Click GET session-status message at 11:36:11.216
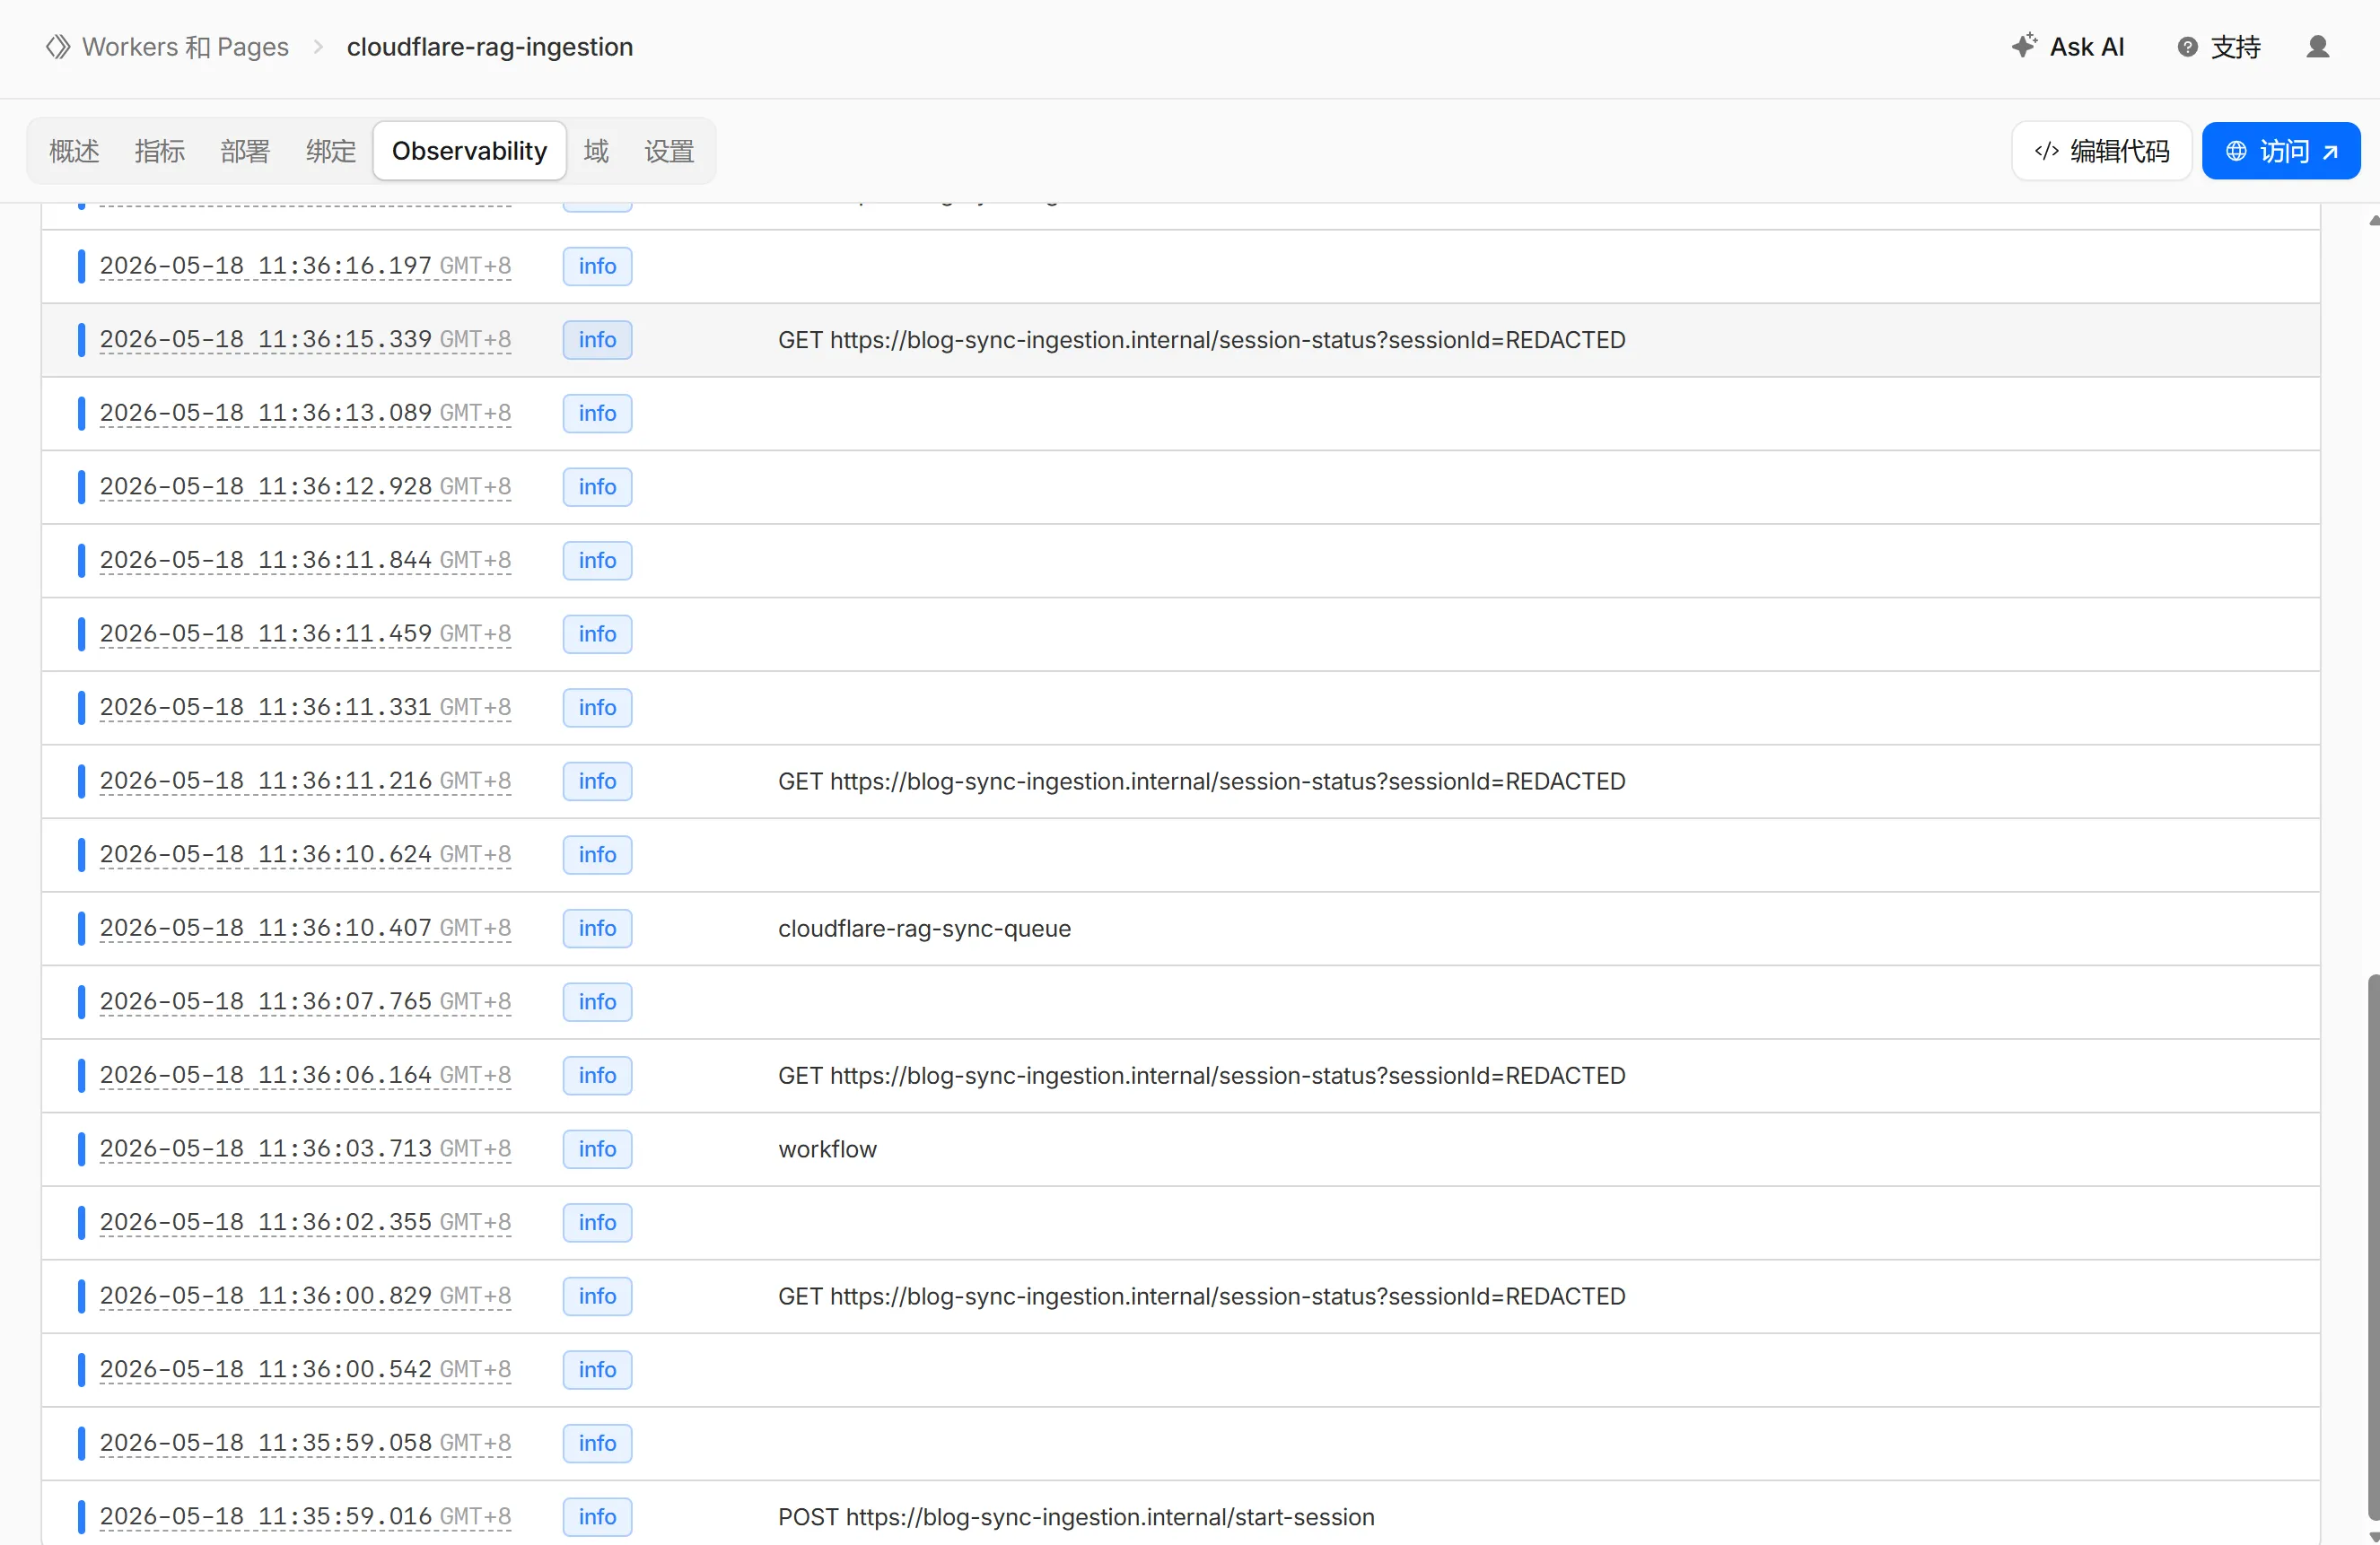Screen dimensions: 2380x1545 pos(1202,781)
